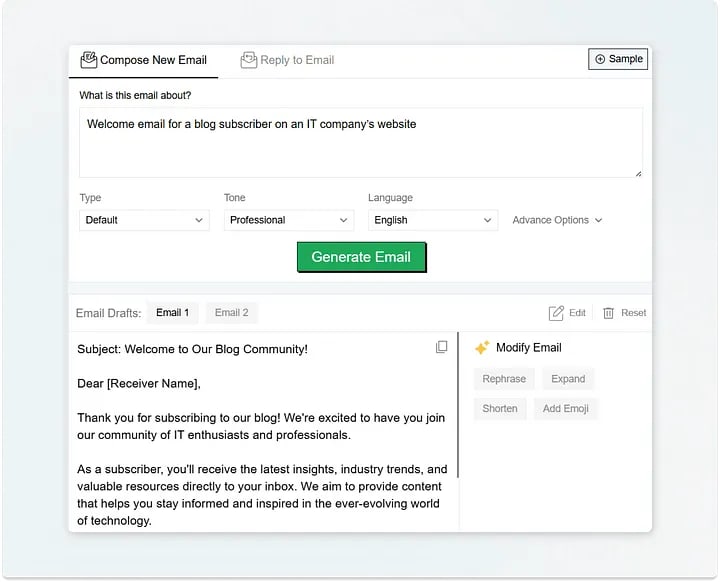The height and width of the screenshot is (582, 720).
Task: Click the Shorten button
Action: coord(500,408)
